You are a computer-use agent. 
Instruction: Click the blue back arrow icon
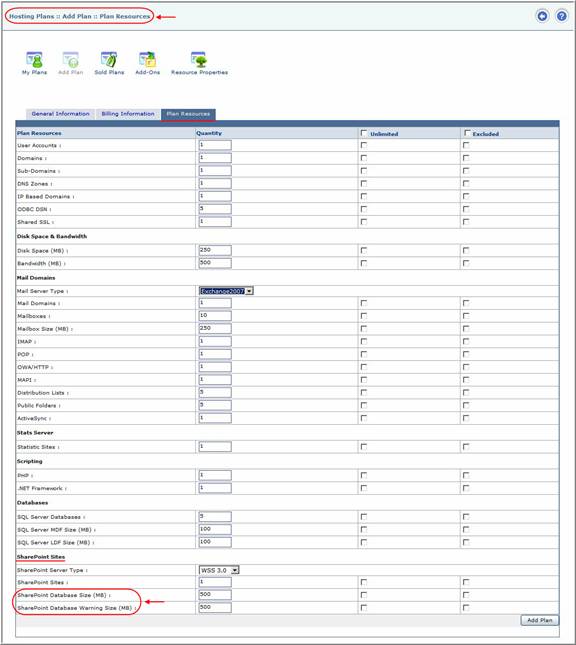click(x=542, y=16)
